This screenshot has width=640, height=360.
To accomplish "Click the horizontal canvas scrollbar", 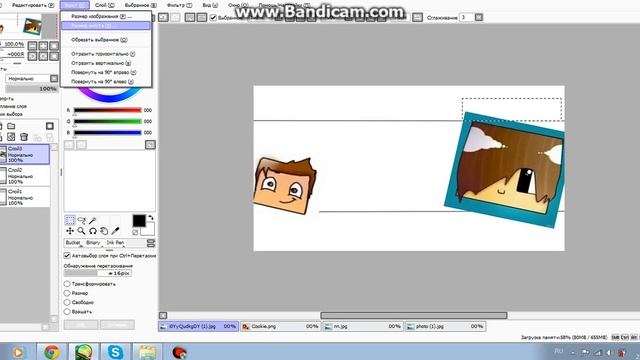I will [x=413, y=316].
